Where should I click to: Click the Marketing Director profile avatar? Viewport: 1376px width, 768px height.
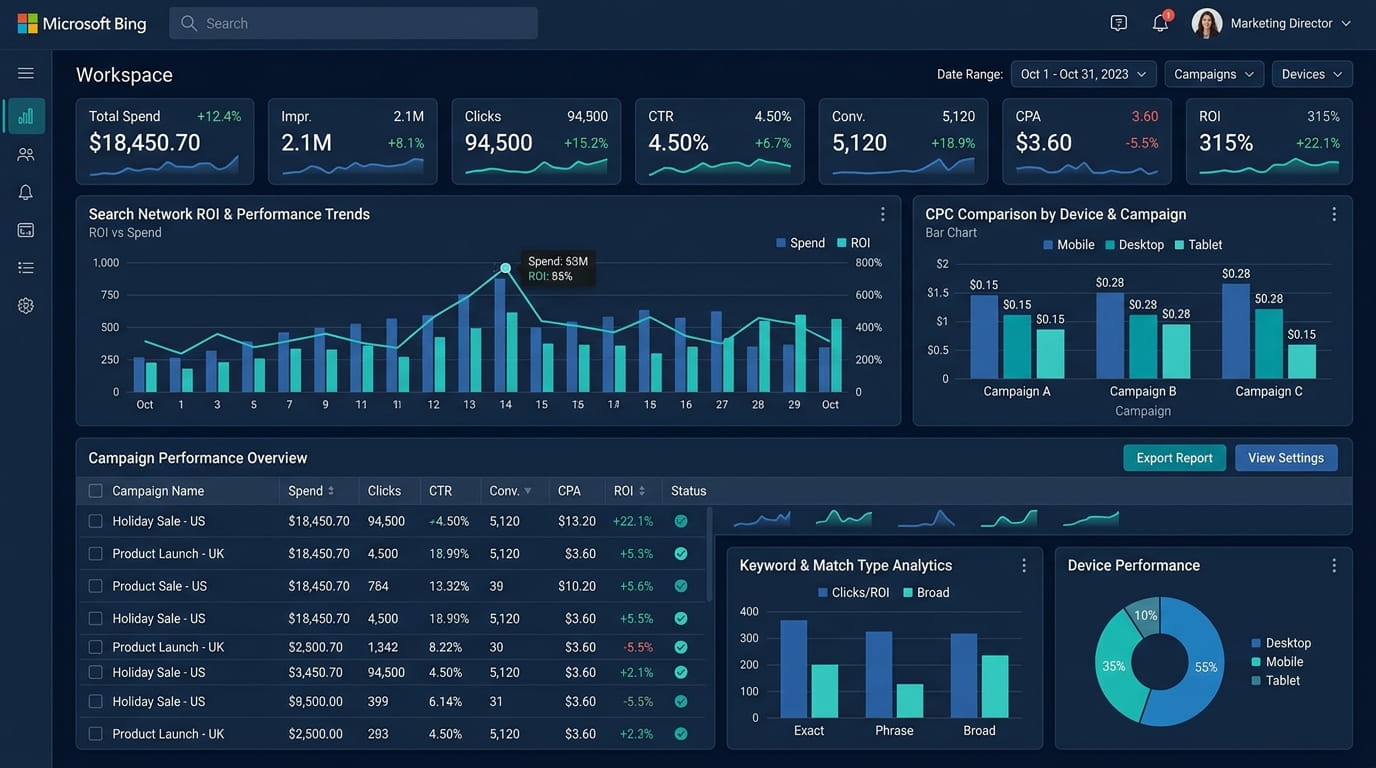(1207, 23)
